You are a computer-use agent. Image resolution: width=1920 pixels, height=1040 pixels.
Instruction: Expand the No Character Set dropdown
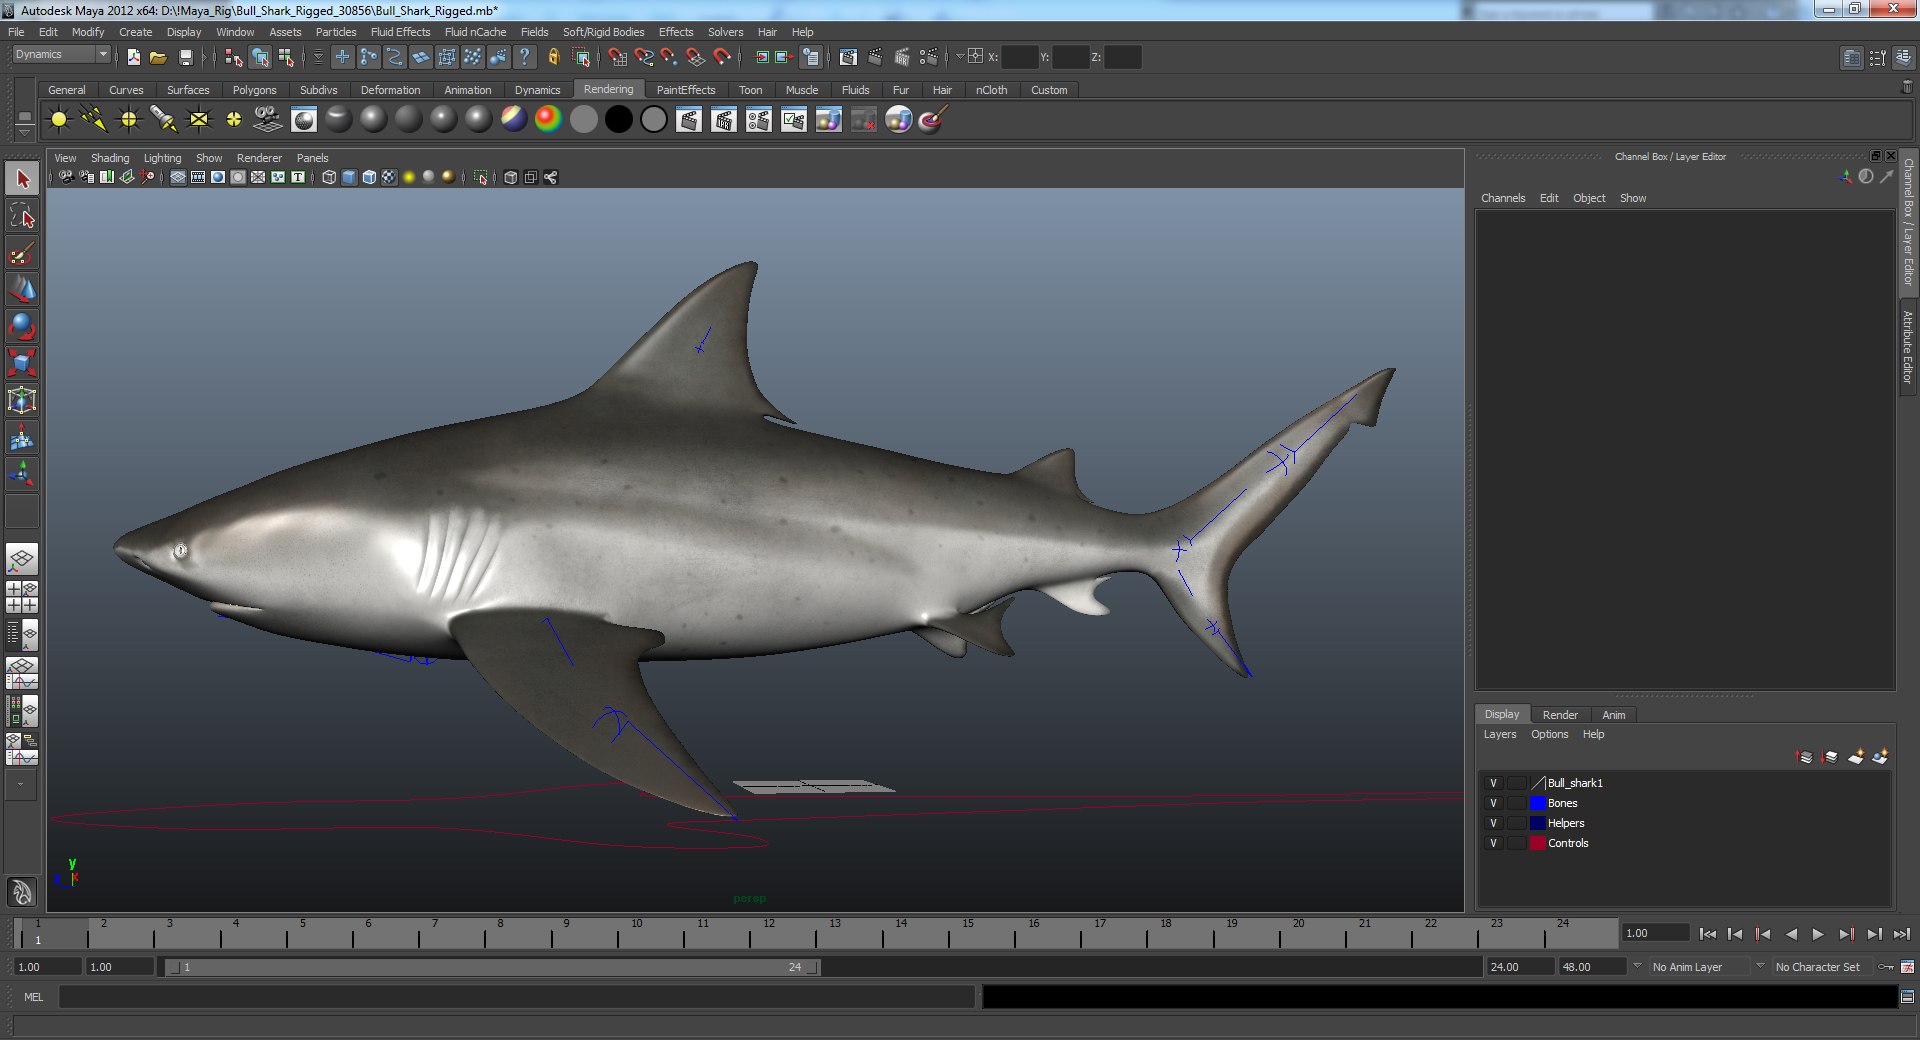(x=1760, y=966)
